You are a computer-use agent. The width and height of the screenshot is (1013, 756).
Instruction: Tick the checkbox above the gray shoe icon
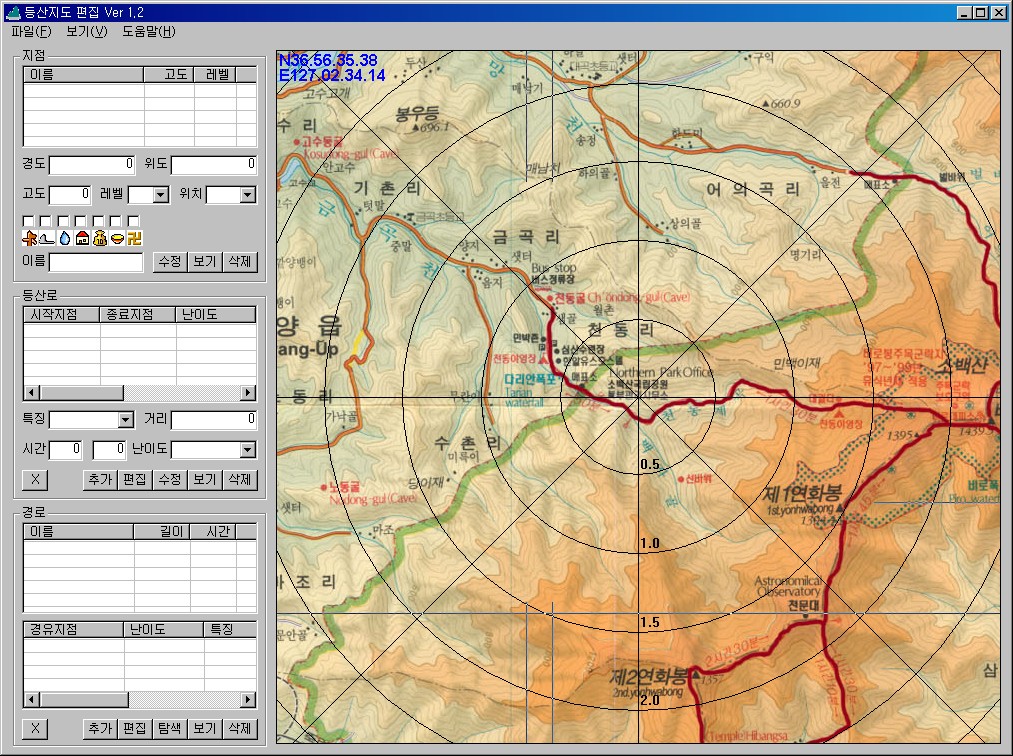tap(45, 222)
